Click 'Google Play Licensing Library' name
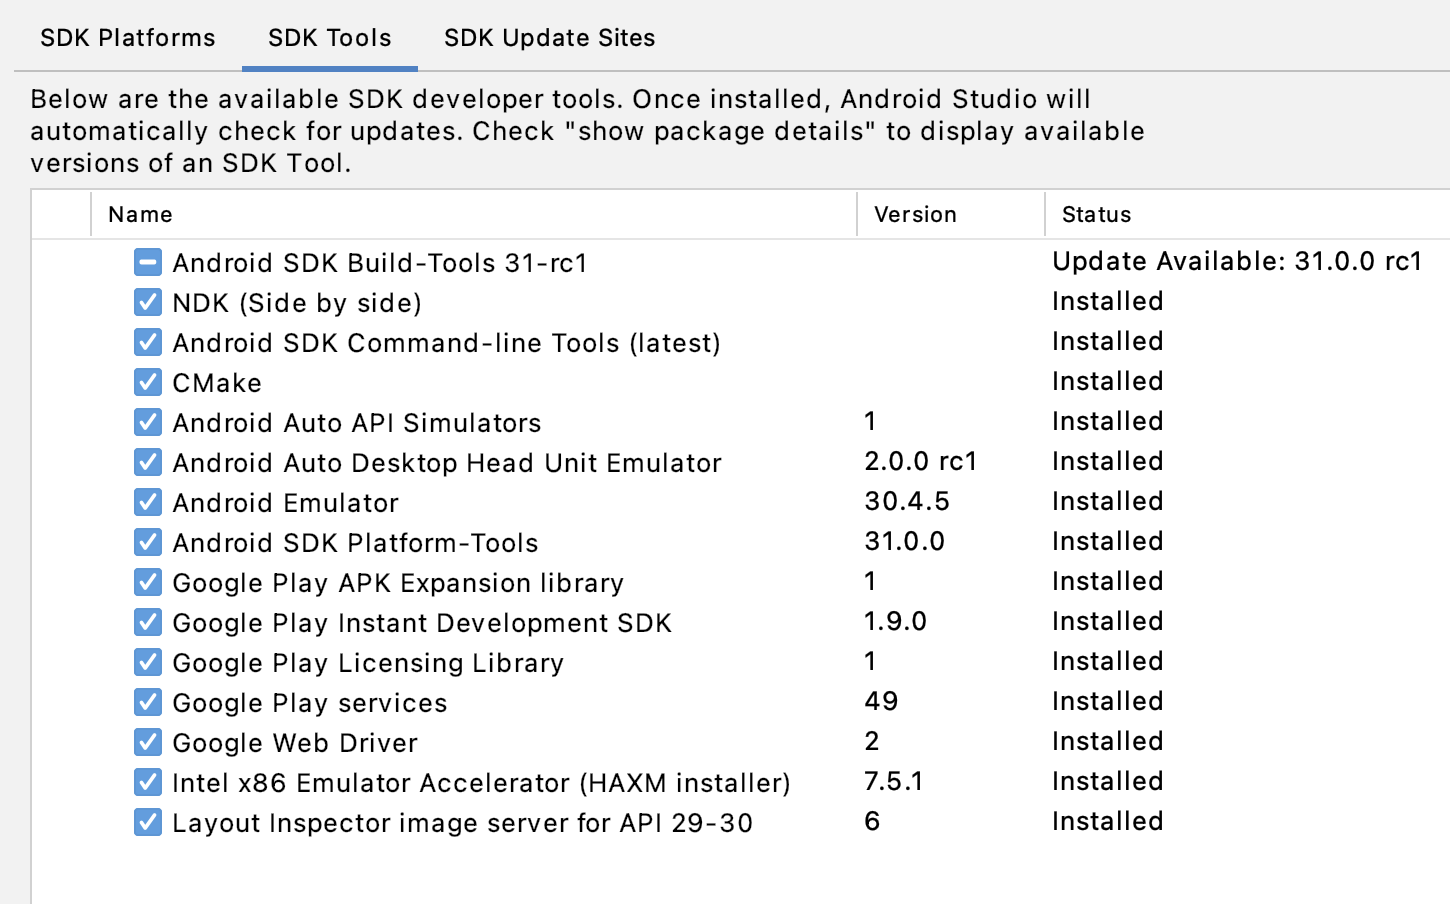1450x904 pixels. coord(368,663)
